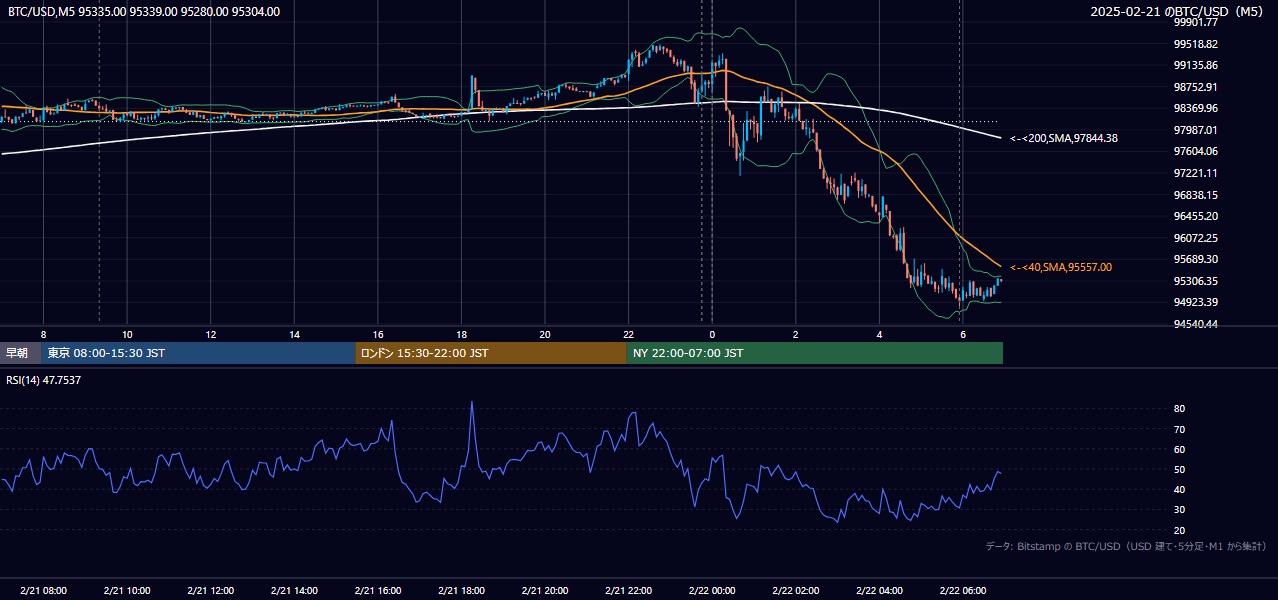This screenshot has height=600, width=1278.
Task: Select the 200 SMA label 97844.38
Action: [1064, 138]
